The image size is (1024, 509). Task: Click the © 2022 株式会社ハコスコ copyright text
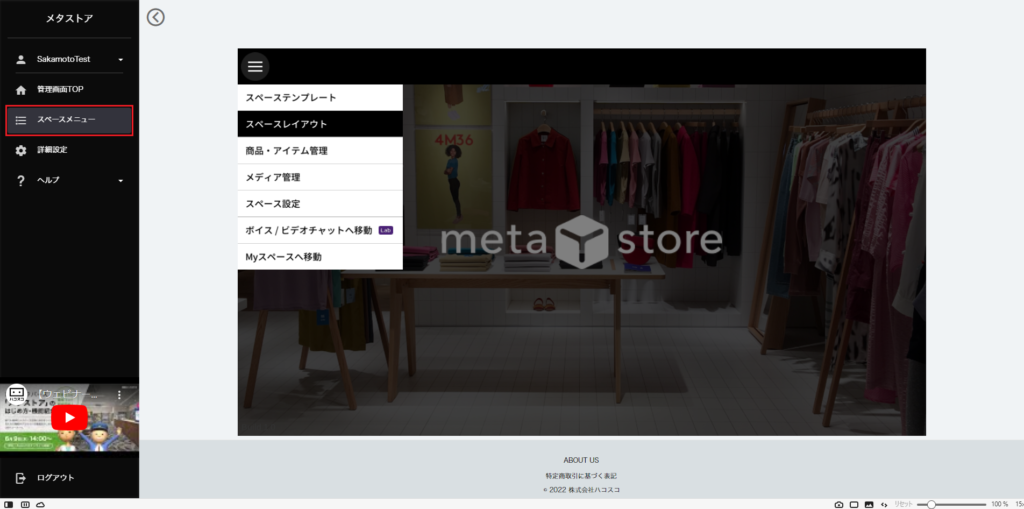tap(581, 490)
